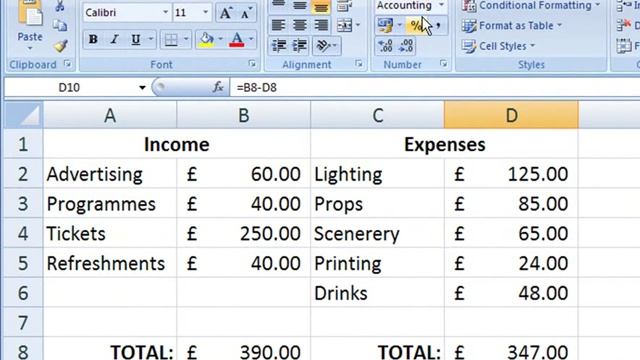The width and height of the screenshot is (640, 360).
Task: Select the Tickets amount 250.00 cell
Action: point(244,233)
